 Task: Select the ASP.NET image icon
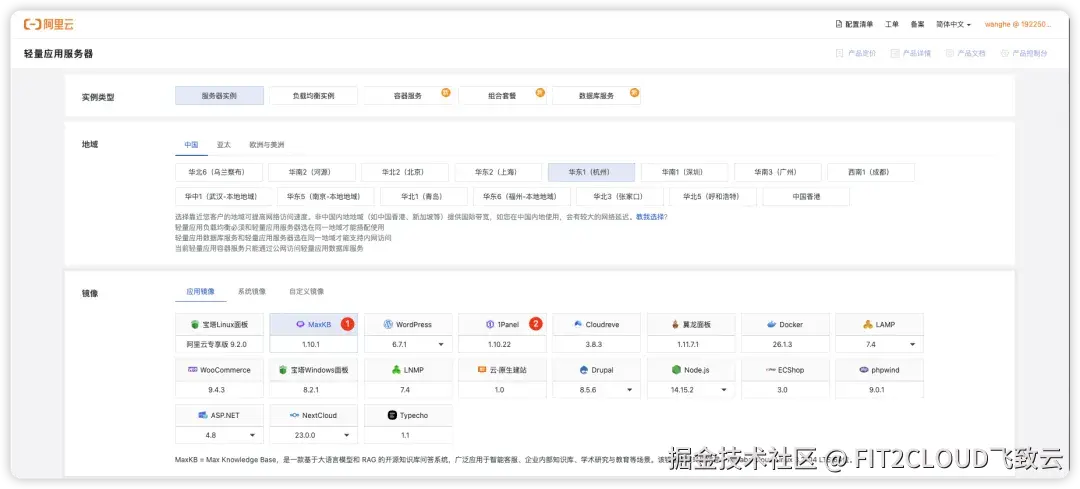tap(202, 415)
